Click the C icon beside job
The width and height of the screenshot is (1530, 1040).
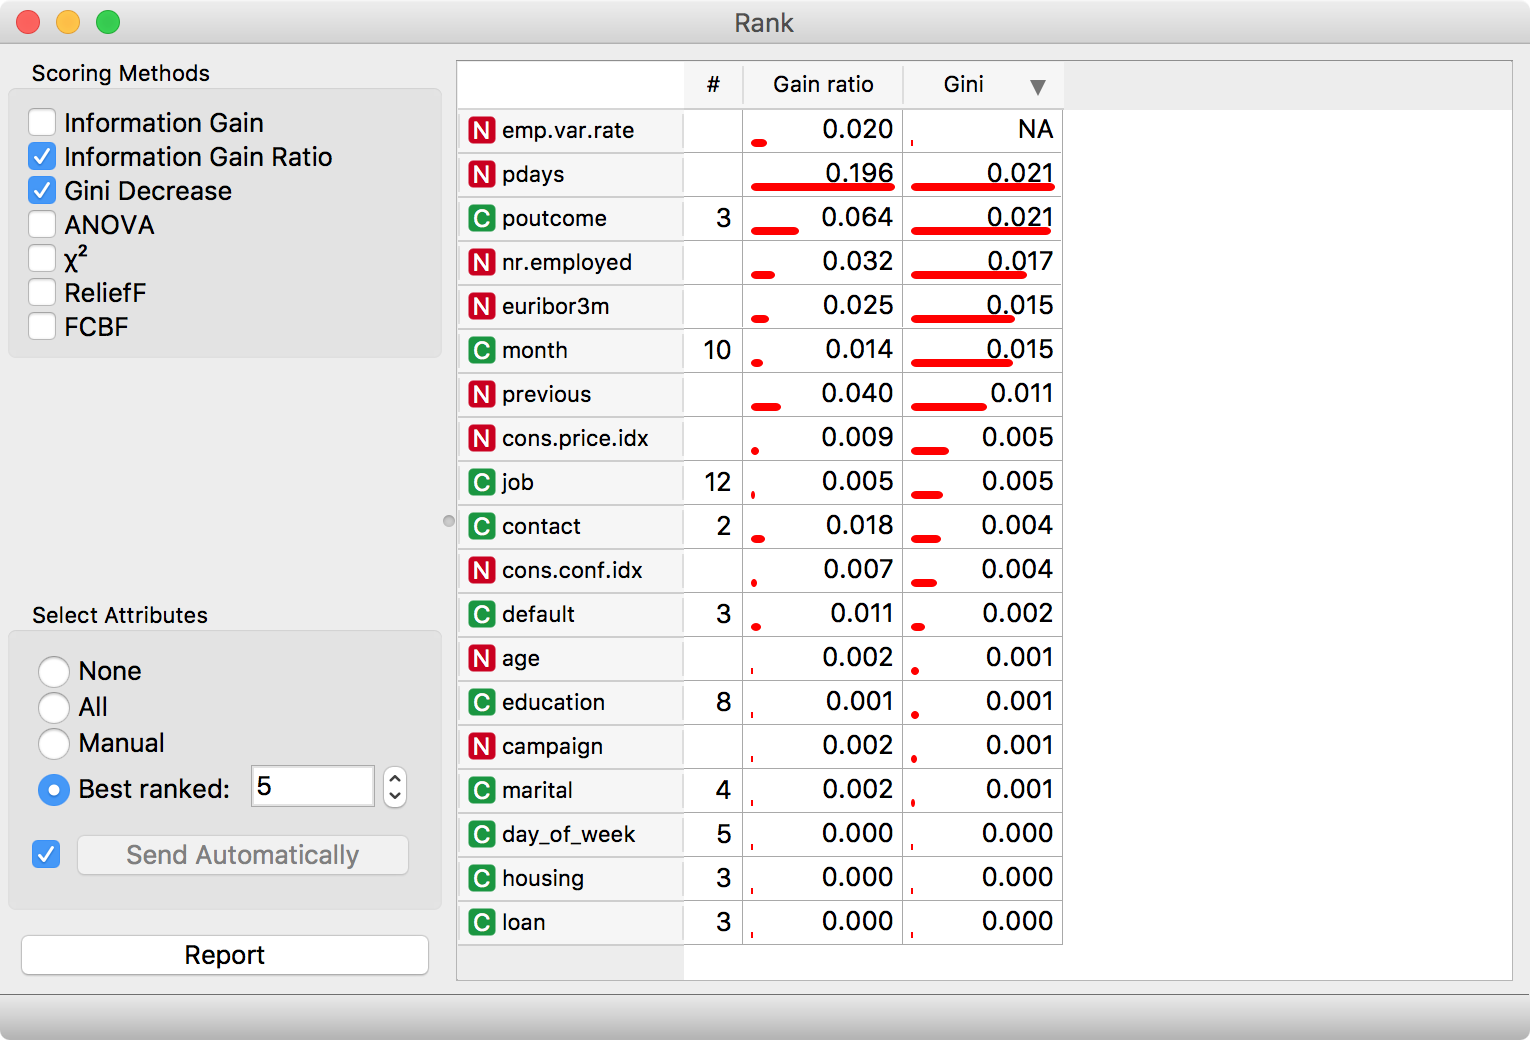(481, 482)
